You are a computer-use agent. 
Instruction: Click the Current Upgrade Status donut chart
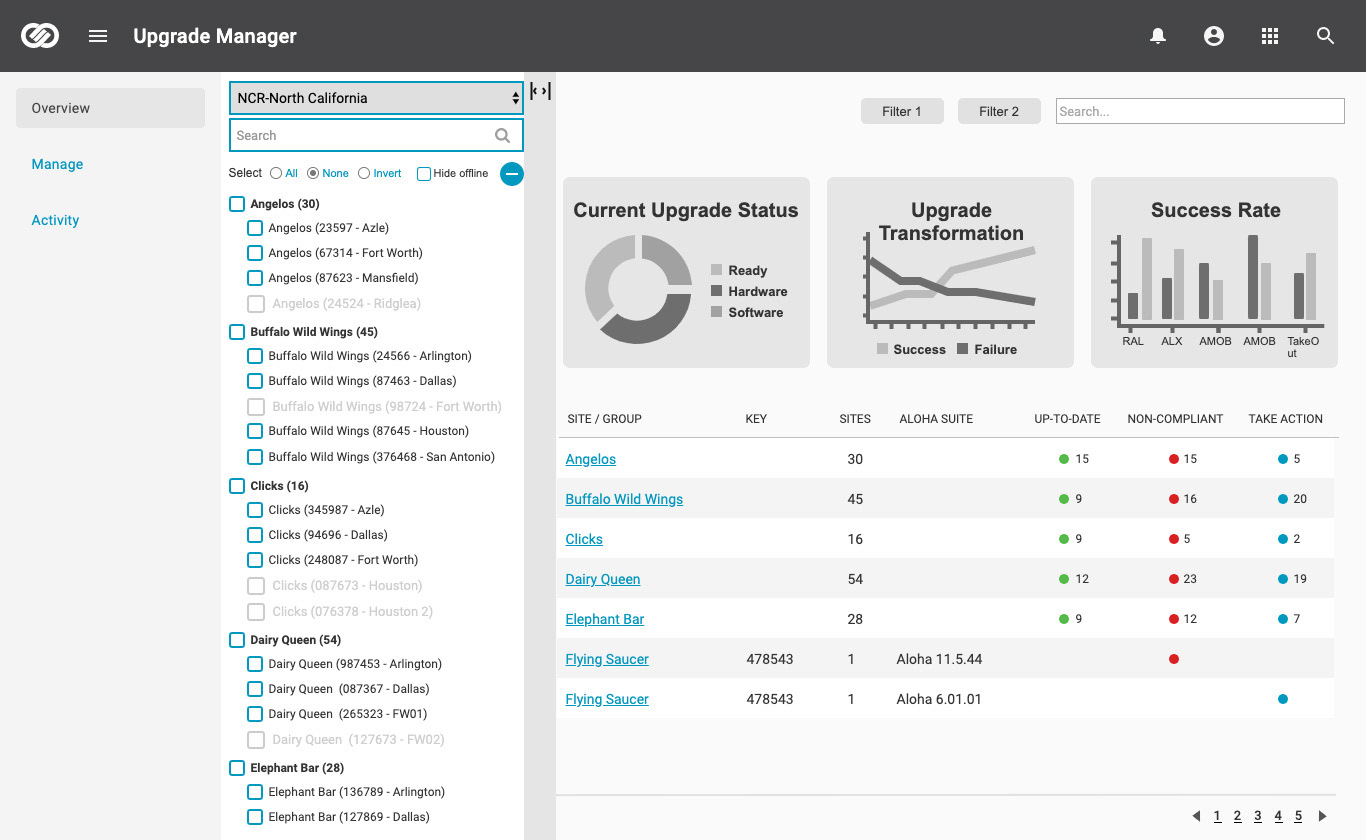point(638,289)
